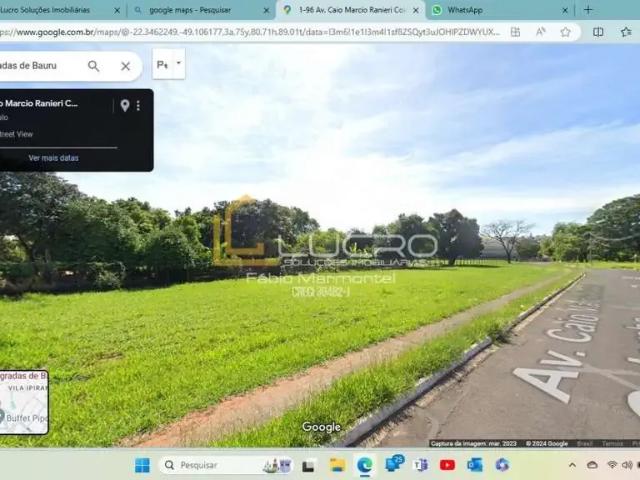Switch to the google maps - Pesquisar tab
The height and width of the screenshot is (480, 640).
[195, 10]
